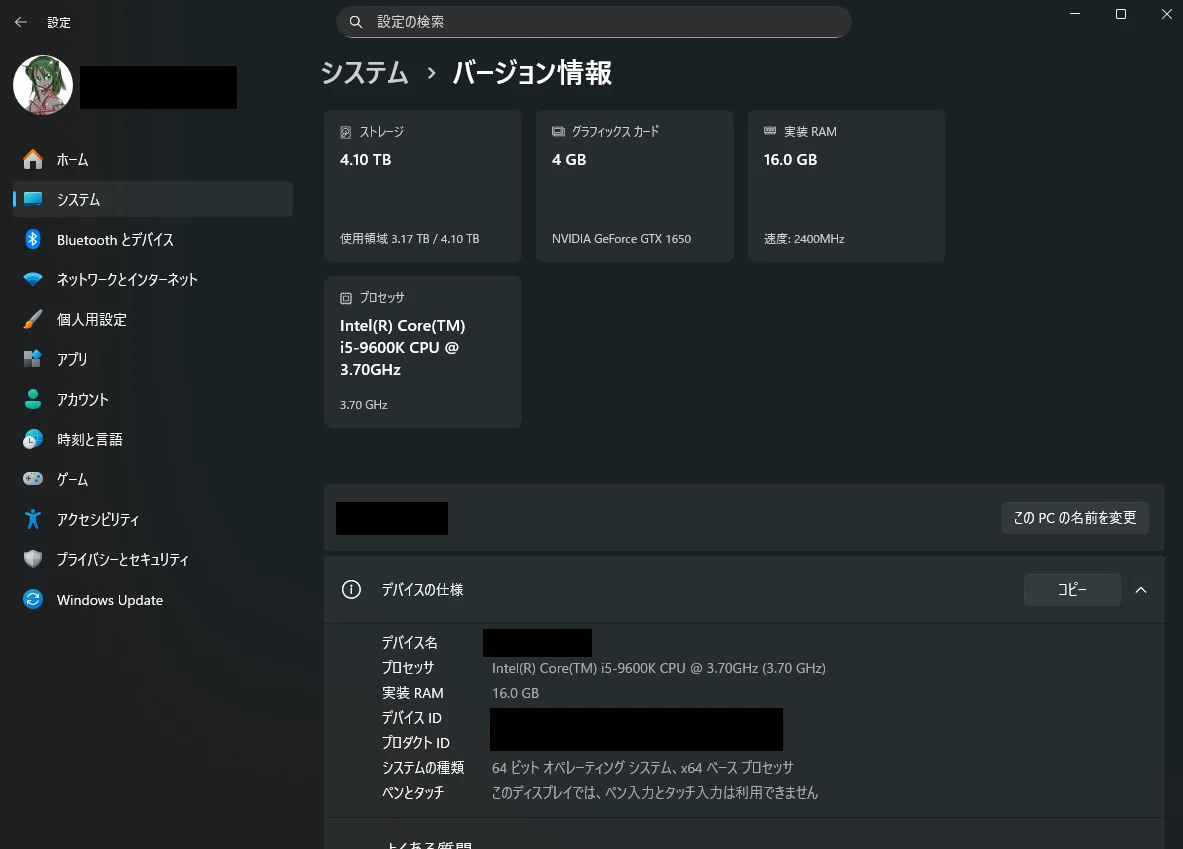Click the バージョン情報 page heading
The height and width of the screenshot is (849, 1183).
[532, 72]
